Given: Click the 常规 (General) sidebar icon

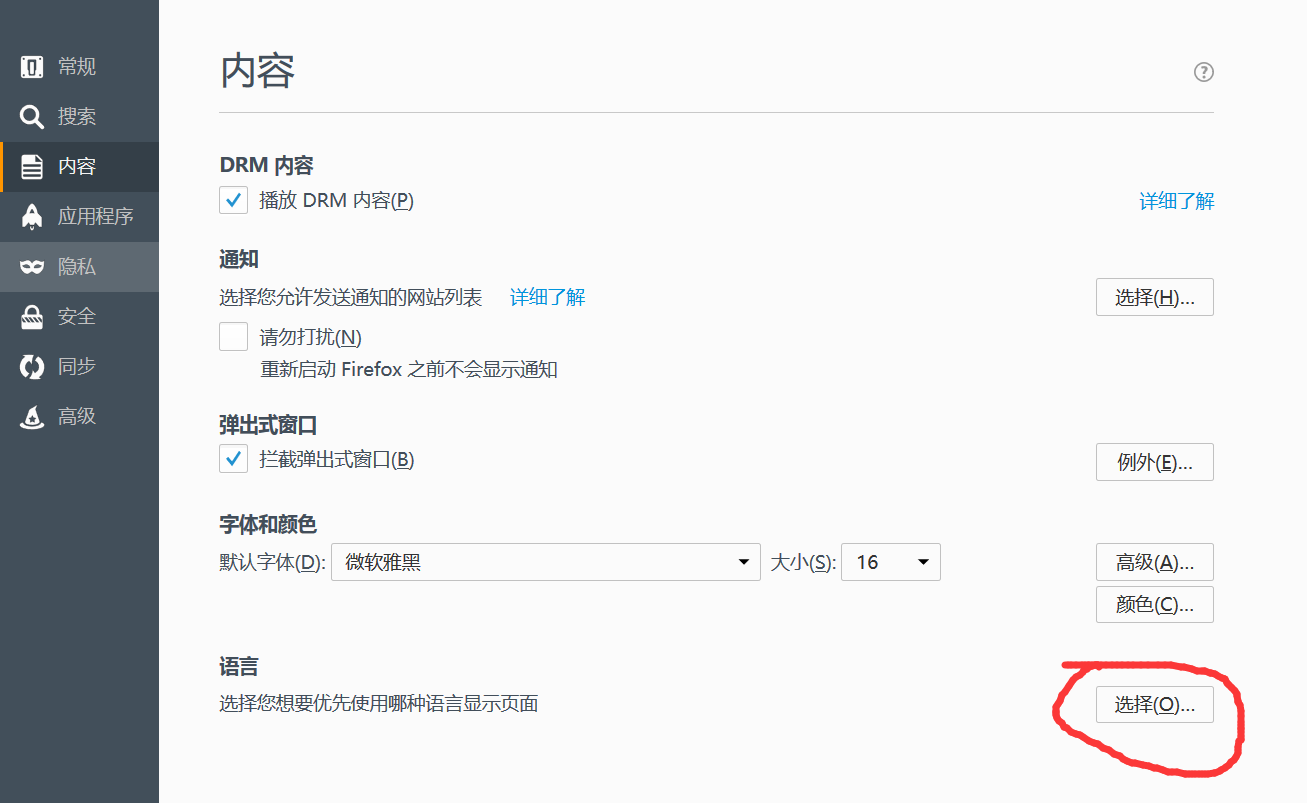Looking at the screenshot, I should [x=32, y=67].
